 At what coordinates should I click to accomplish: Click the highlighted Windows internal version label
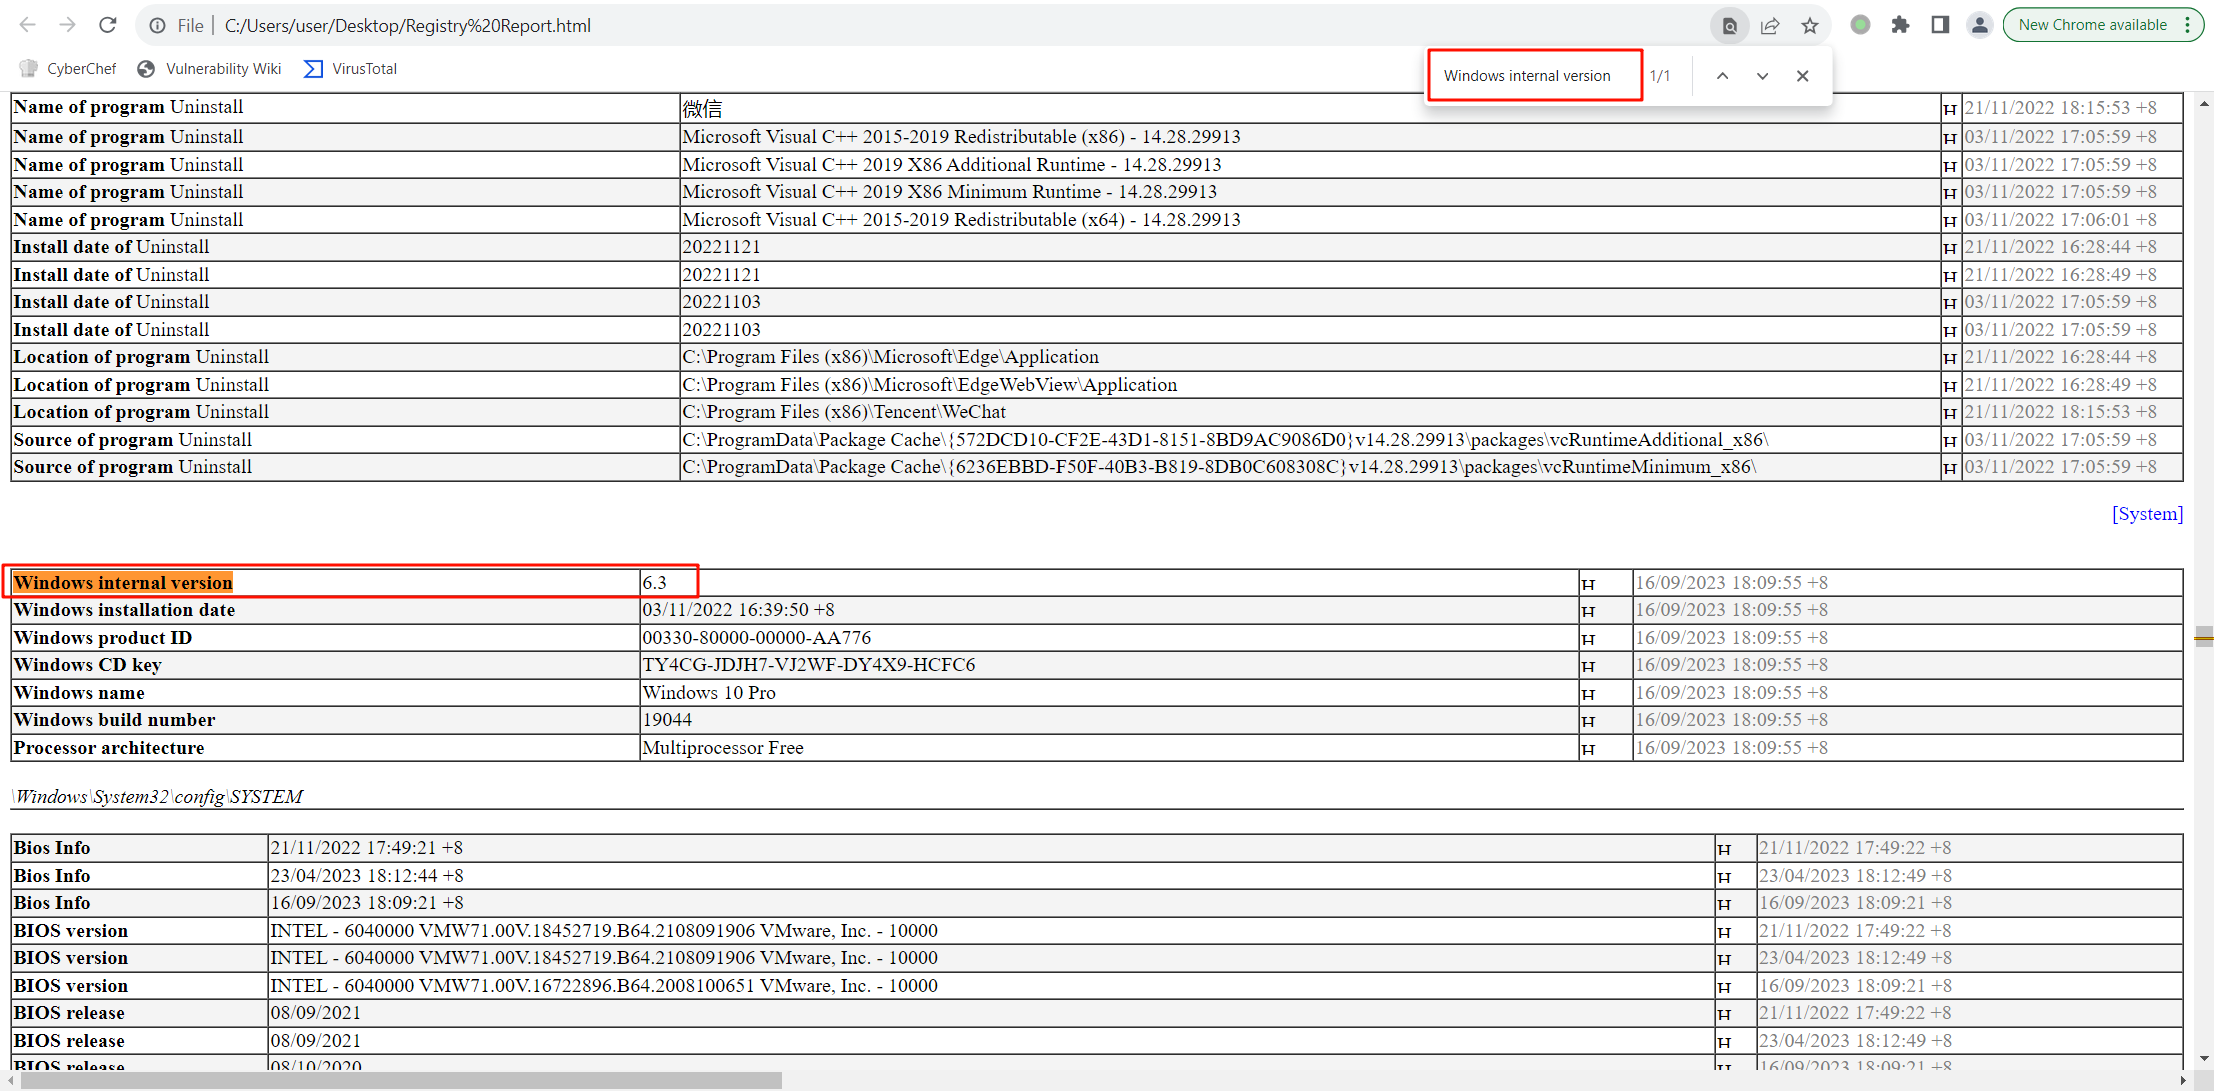[123, 583]
